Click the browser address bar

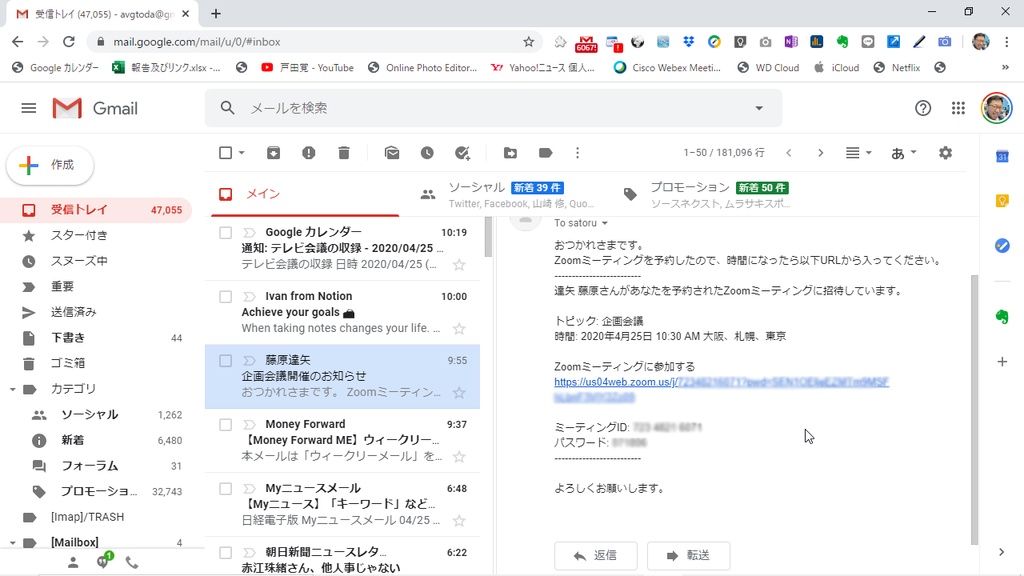point(313,42)
